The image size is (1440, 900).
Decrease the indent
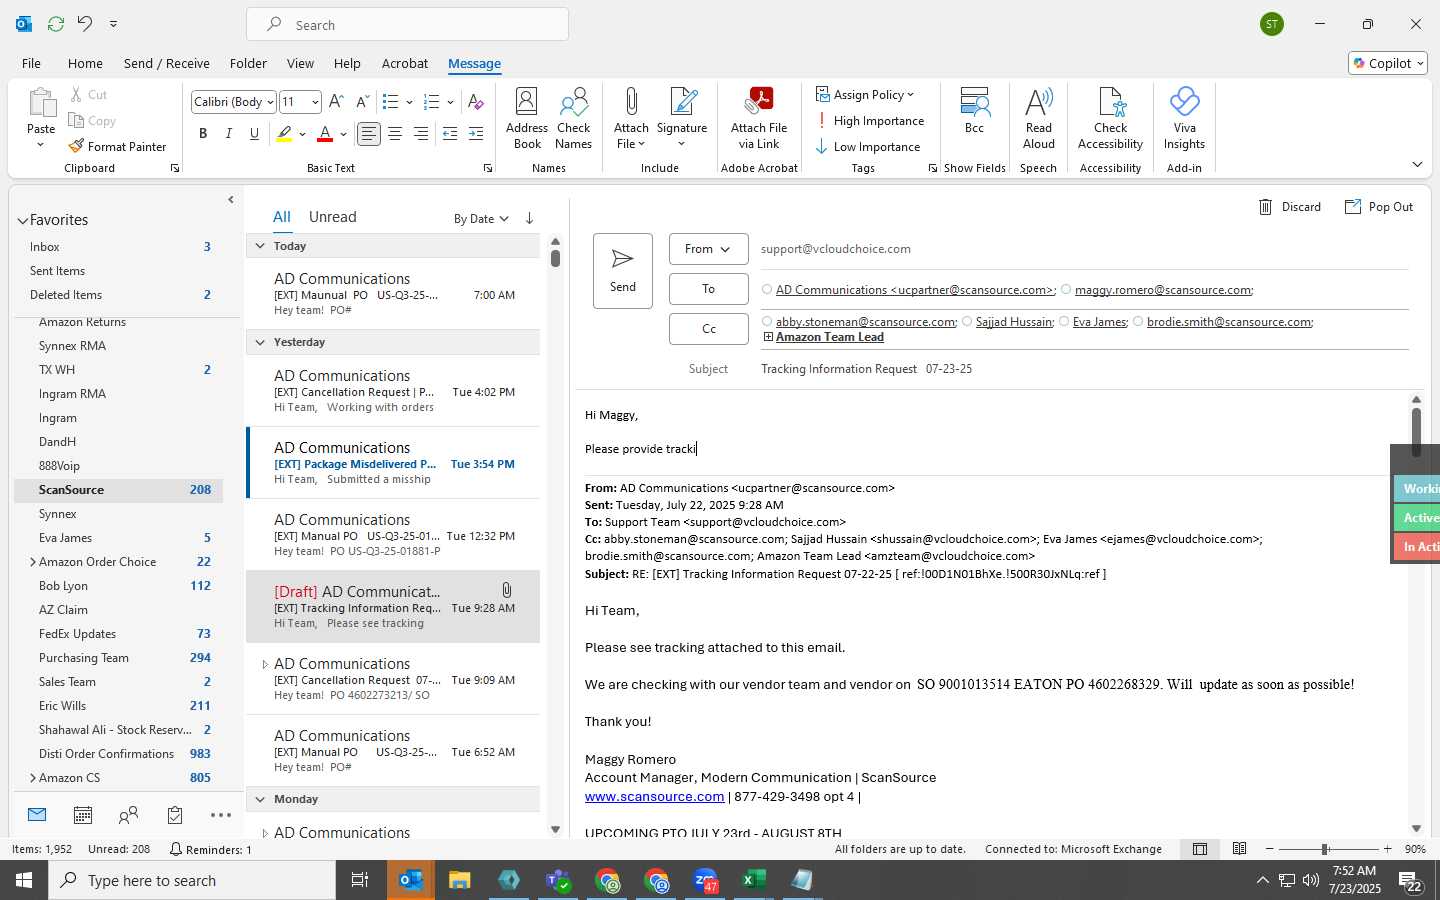tap(450, 133)
